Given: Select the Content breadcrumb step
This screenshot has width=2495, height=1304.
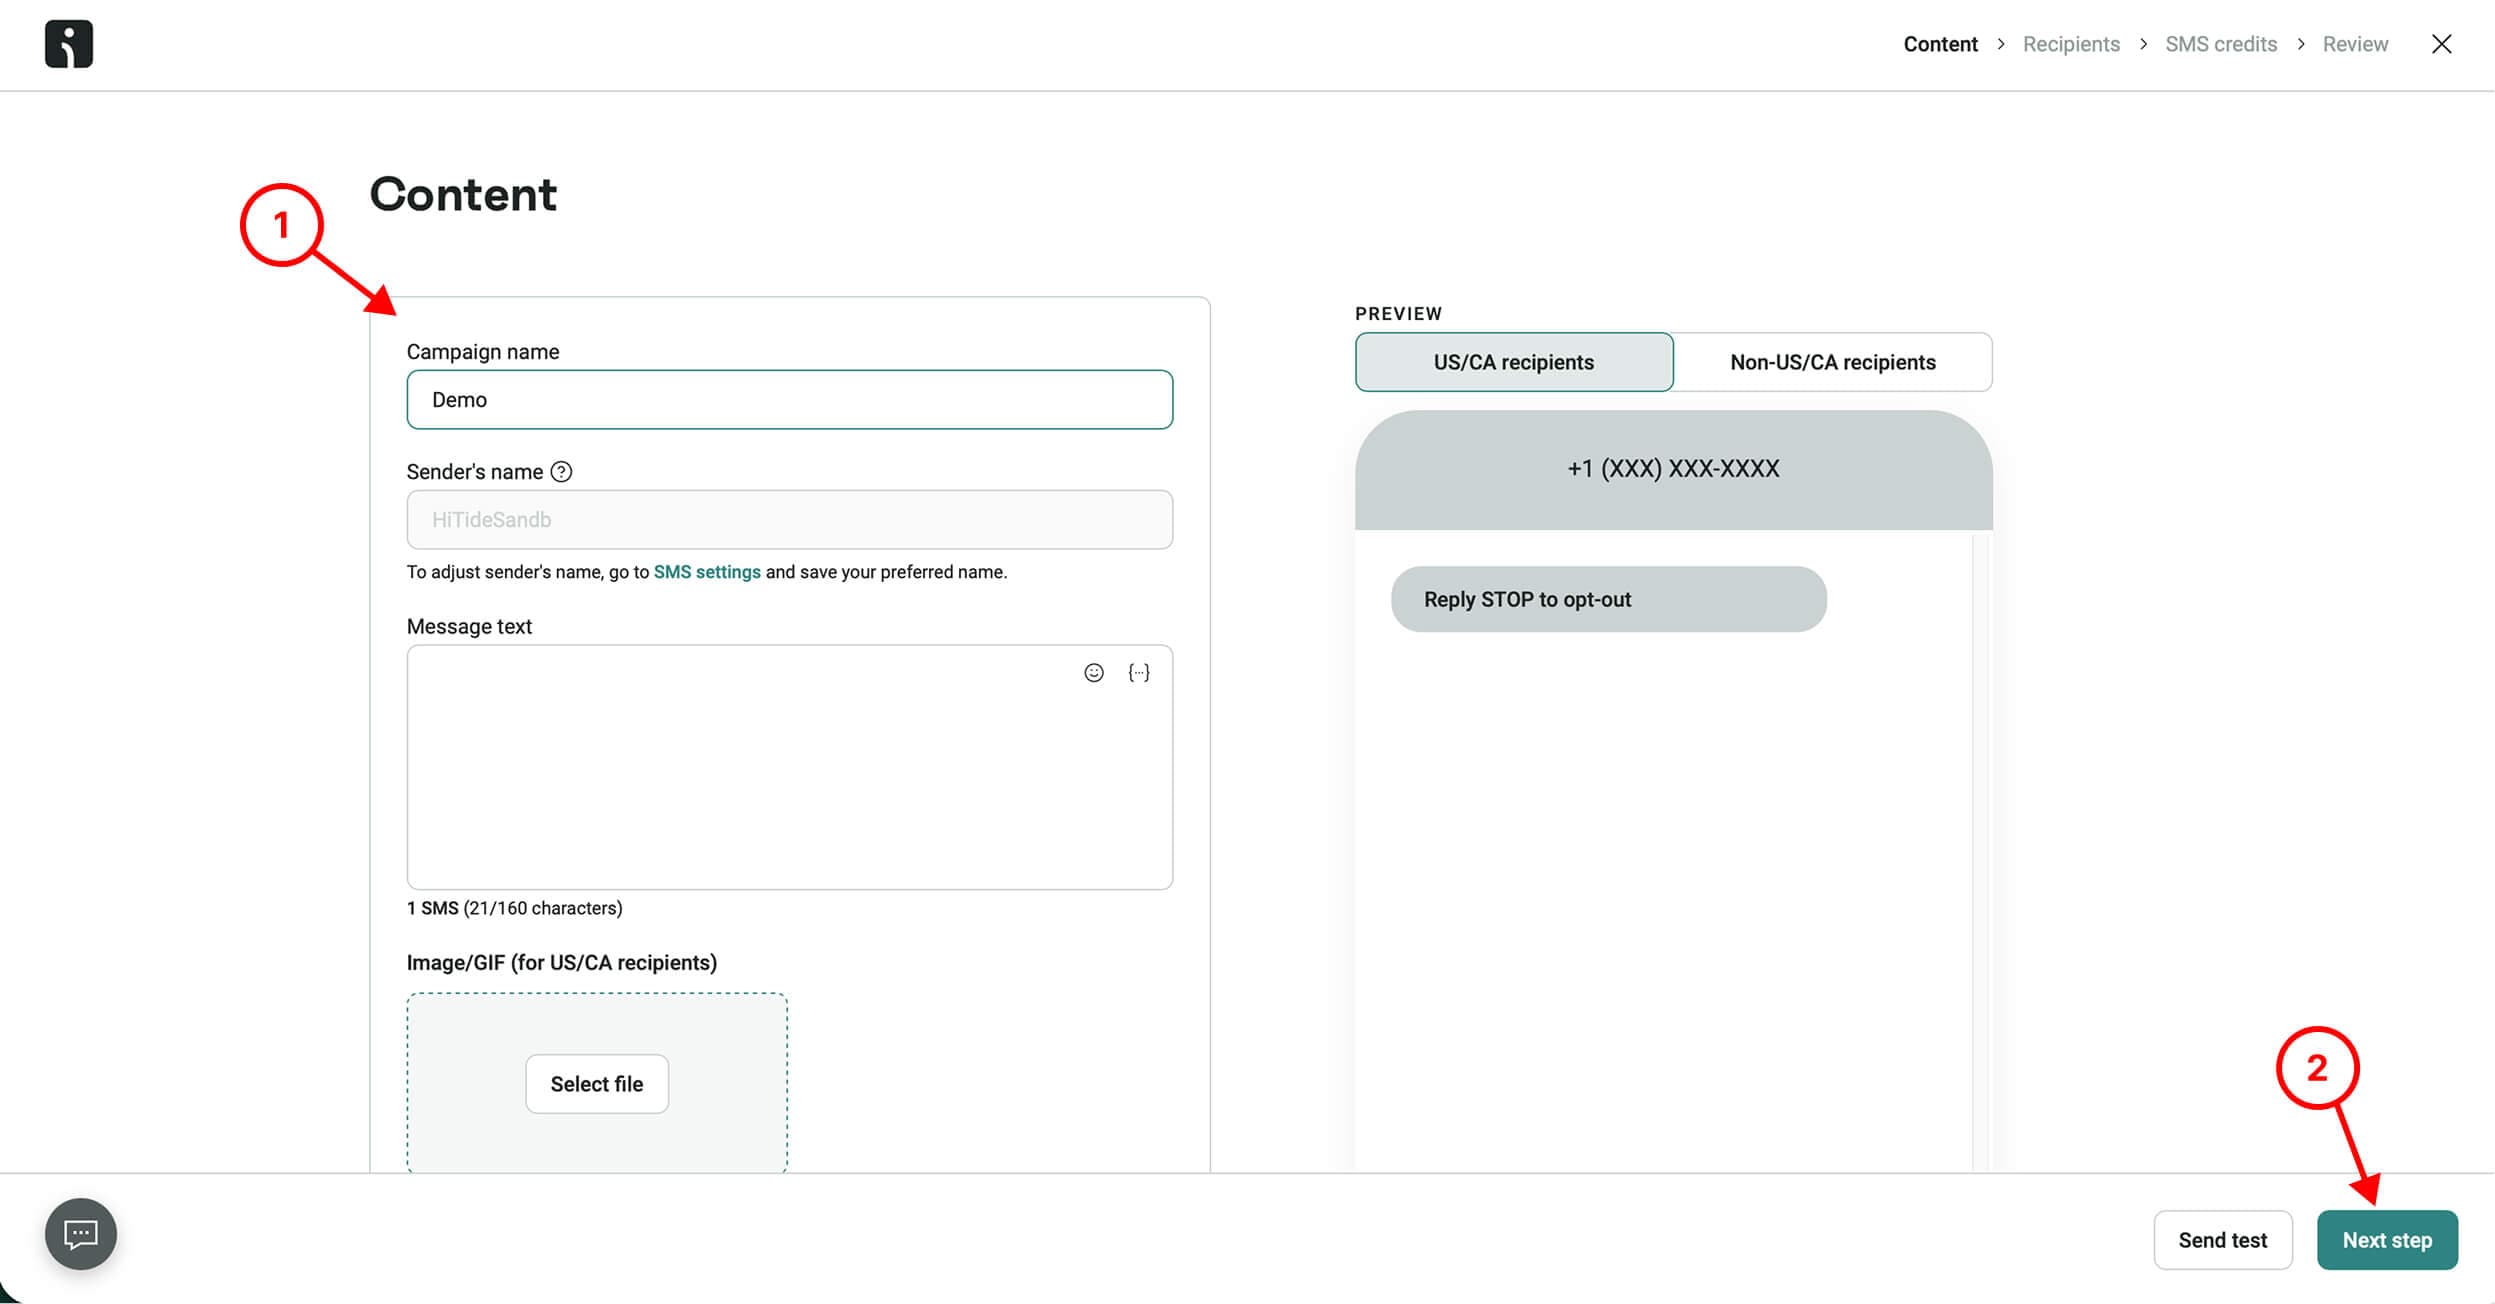Looking at the screenshot, I should coord(1940,44).
